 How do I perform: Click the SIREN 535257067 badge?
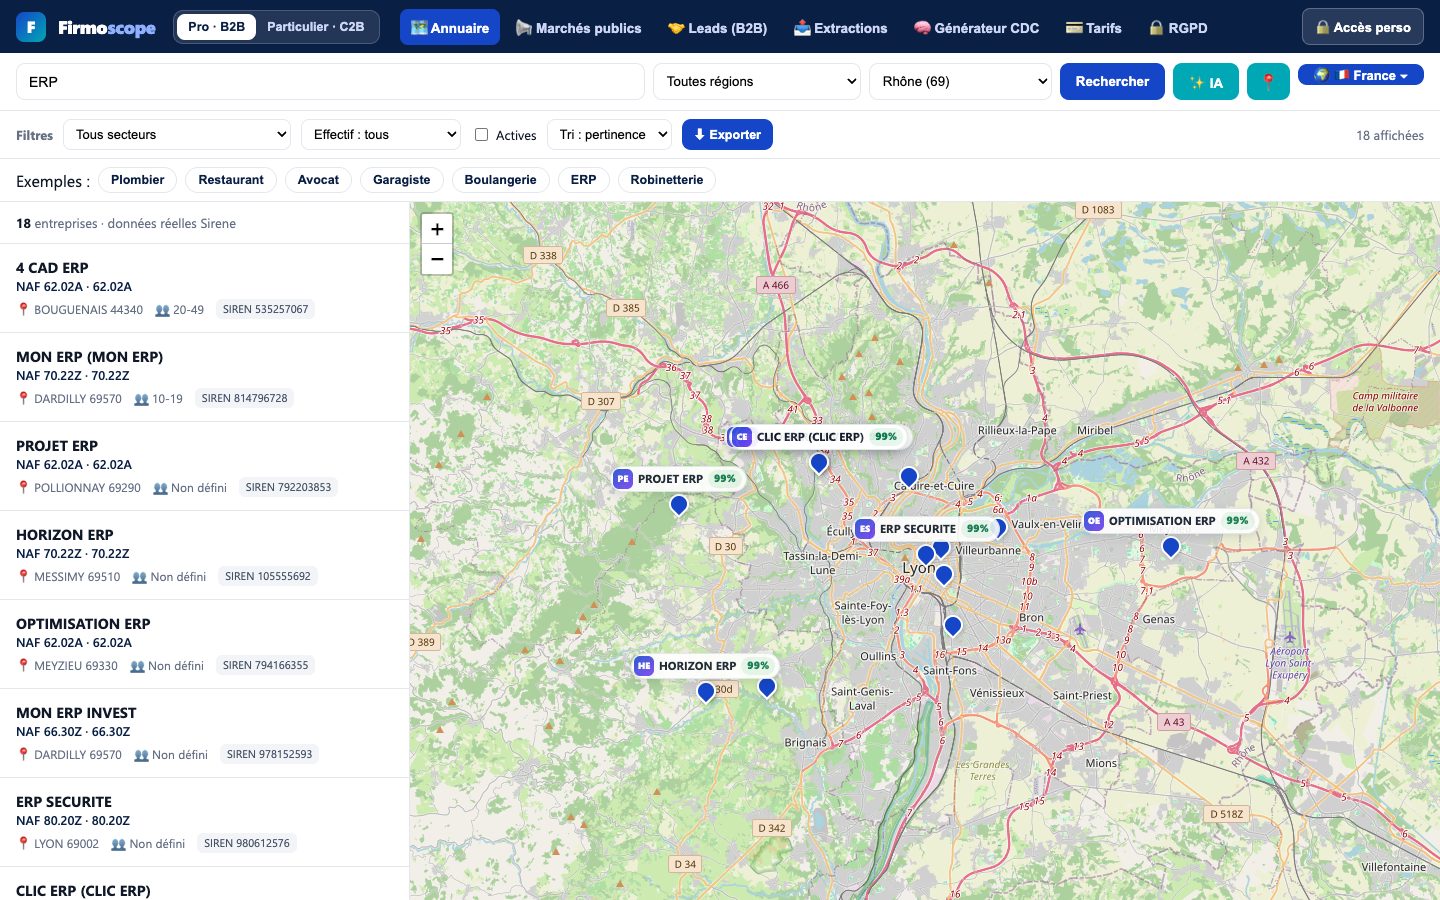click(x=266, y=310)
